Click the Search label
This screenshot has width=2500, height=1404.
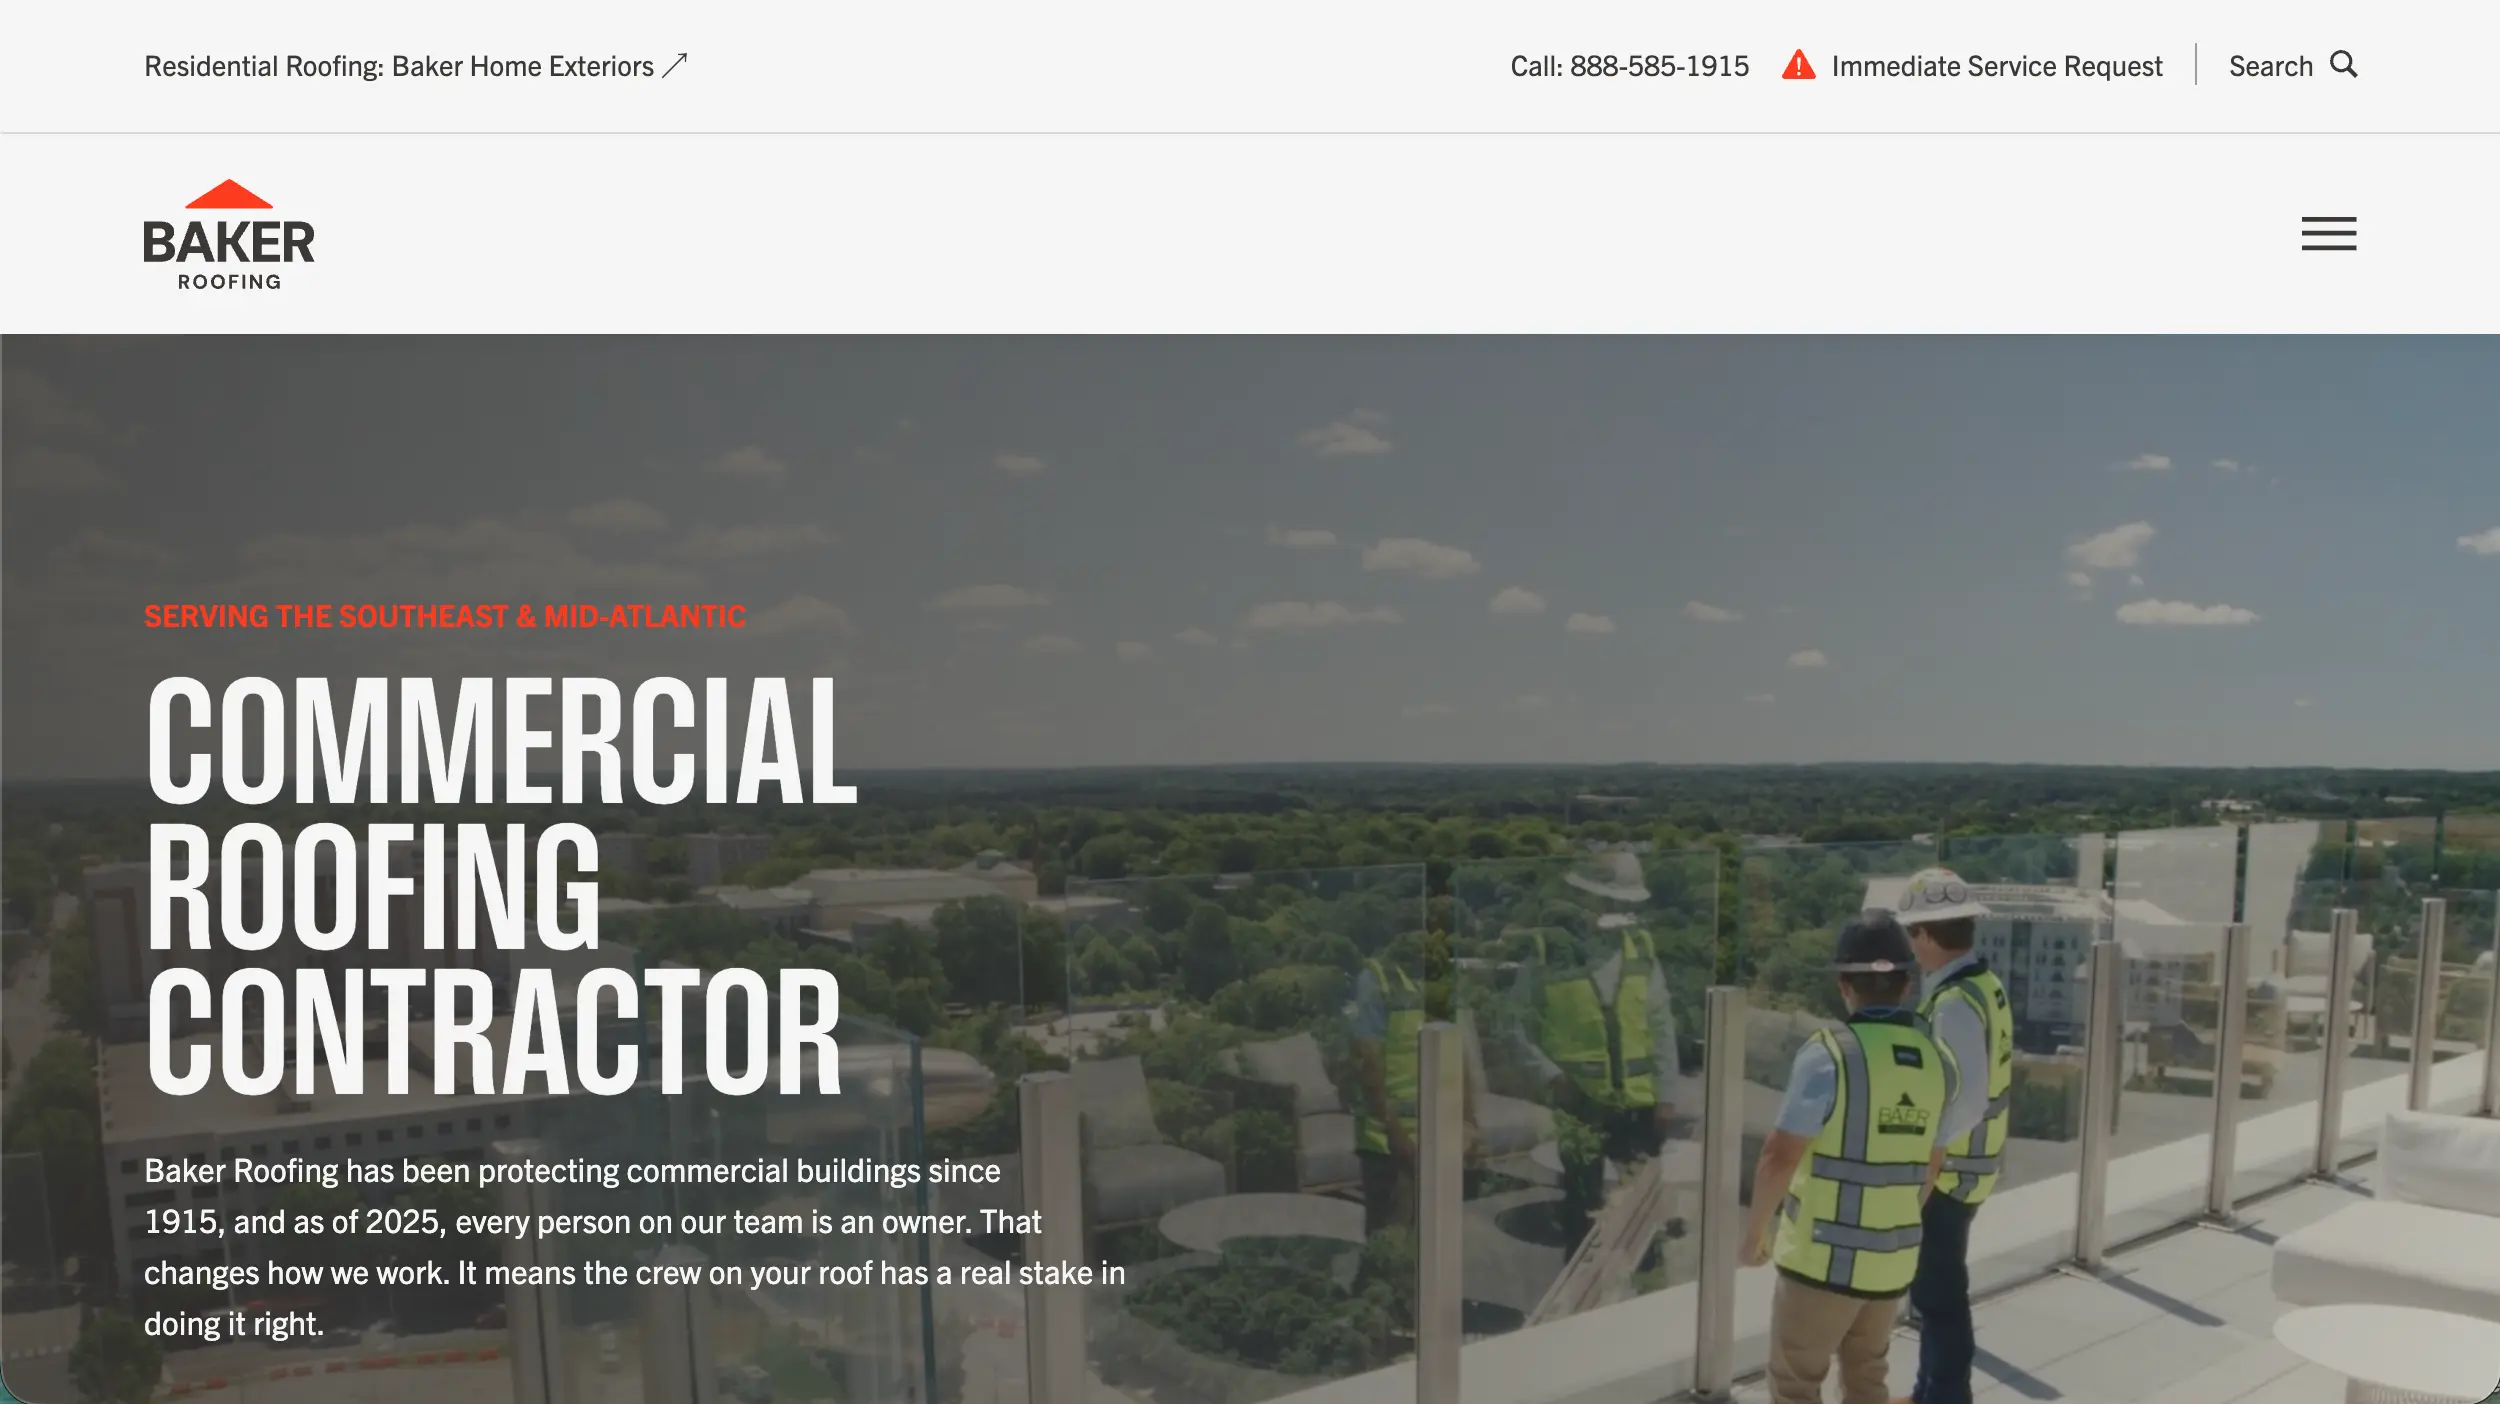[2270, 66]
